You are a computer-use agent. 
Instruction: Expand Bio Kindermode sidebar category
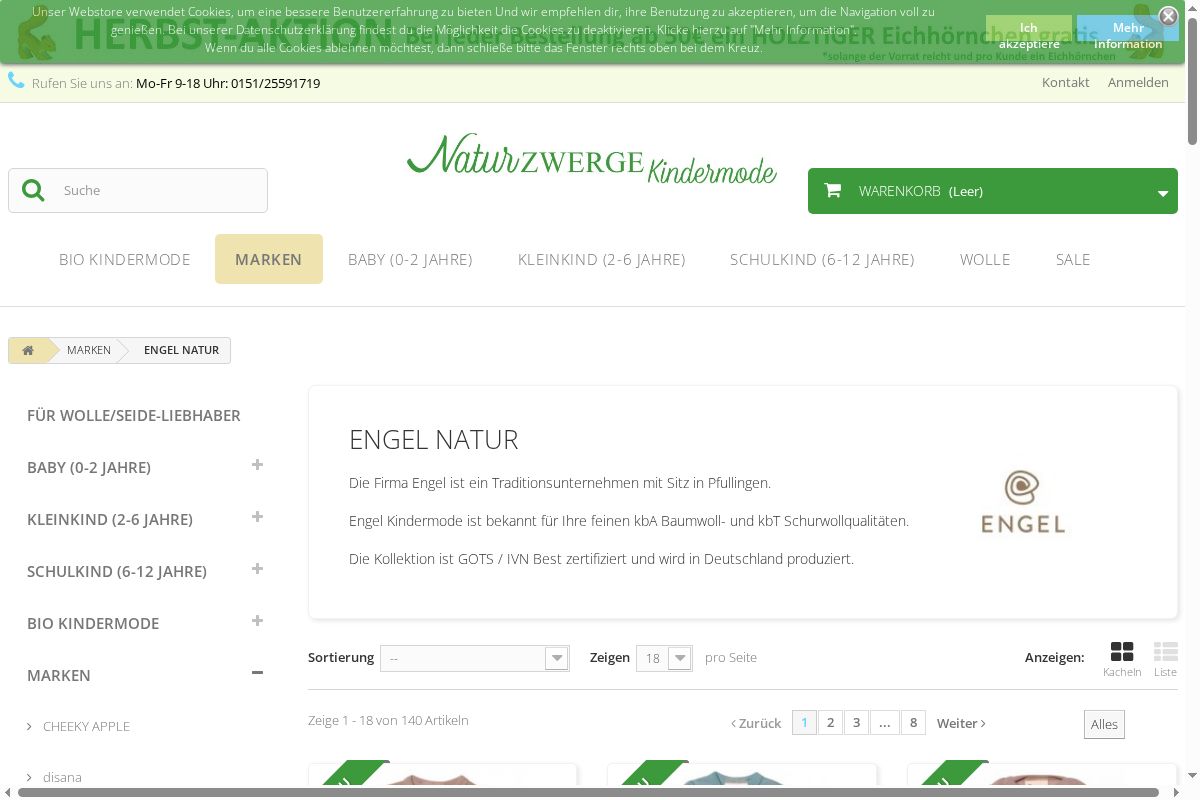pyautogui.click(x=257, y=621)
